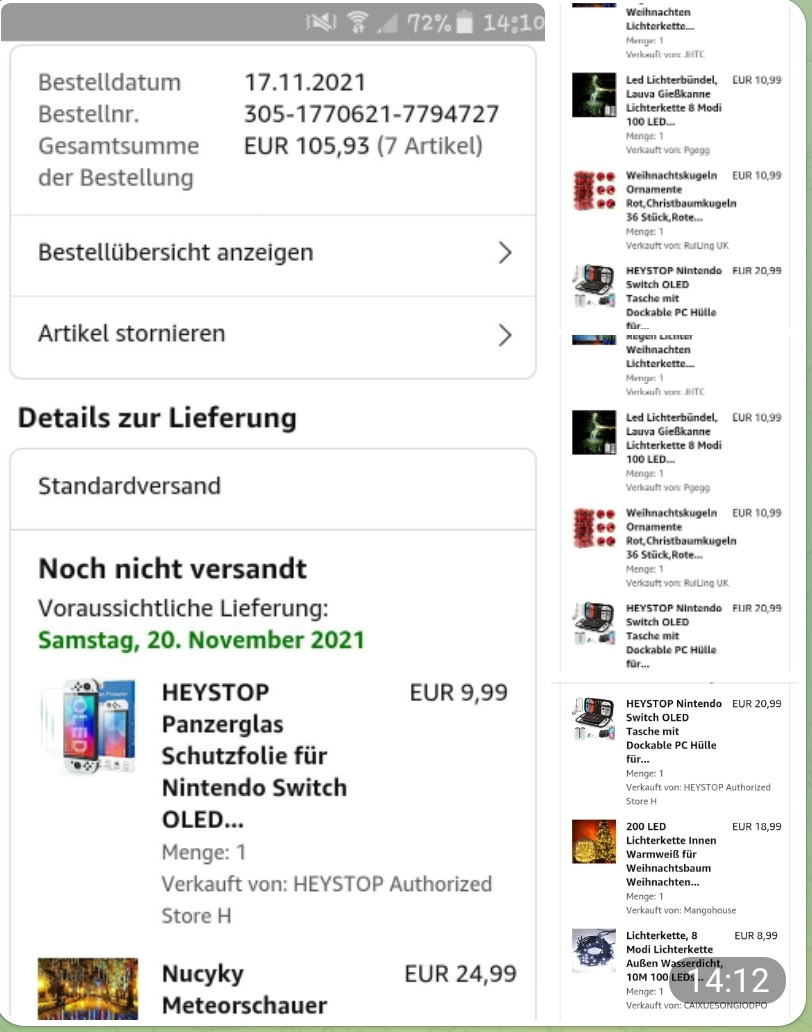This screenshot has width=812, height=1032.
Task: Open the 200 LED Lichterkette product image
Action: pyautogui.click(x=593, y=842)
